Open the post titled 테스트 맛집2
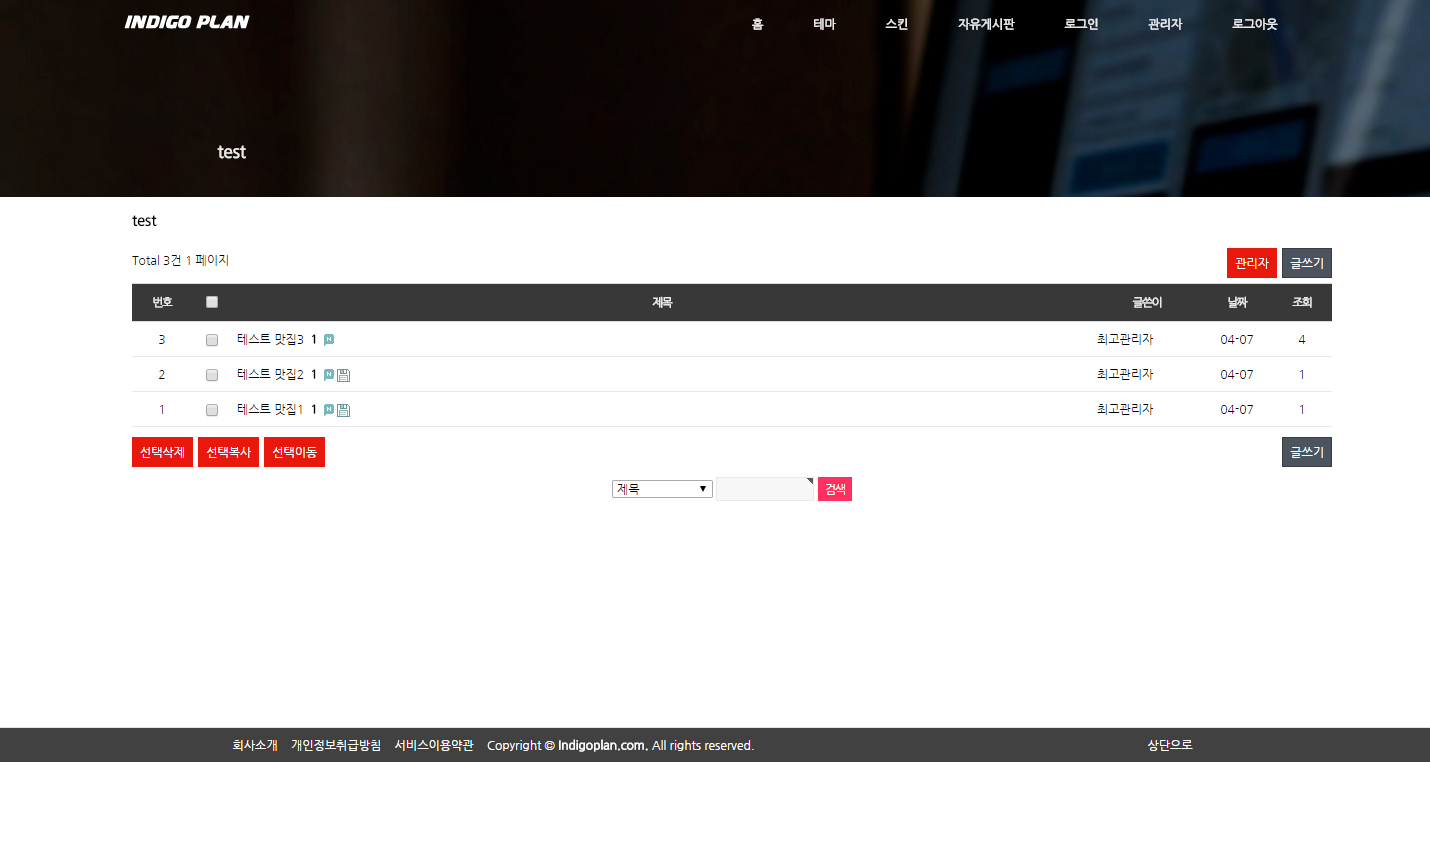Viewport: 1430px width, 863px height. pos(270,375)
